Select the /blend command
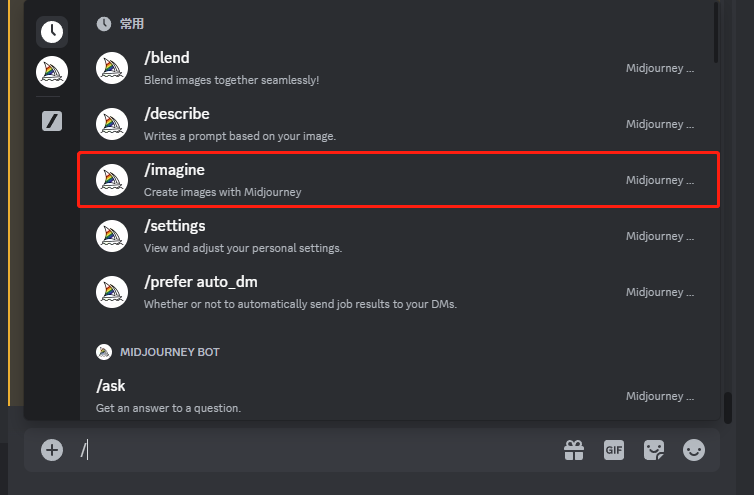This screenshot has height=495, width=754. click(399, 68)
